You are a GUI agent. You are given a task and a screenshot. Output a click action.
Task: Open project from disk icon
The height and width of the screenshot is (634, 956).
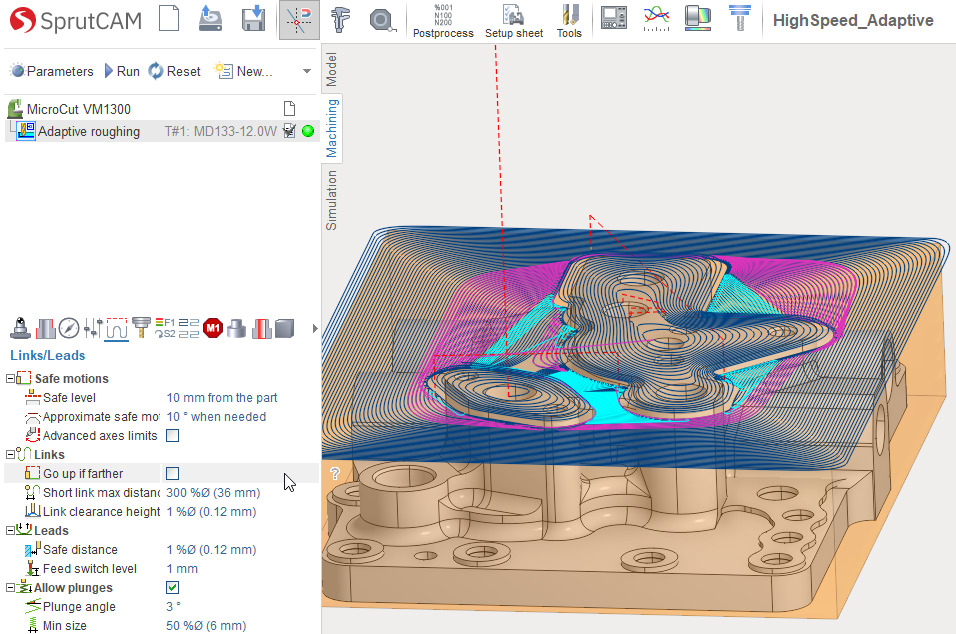(210, 18)
